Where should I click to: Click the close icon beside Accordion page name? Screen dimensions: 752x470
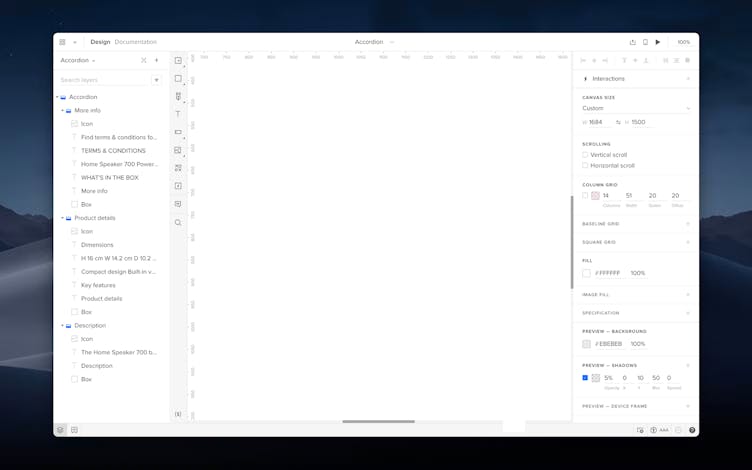pyautogui.click(x=143, y=60)
